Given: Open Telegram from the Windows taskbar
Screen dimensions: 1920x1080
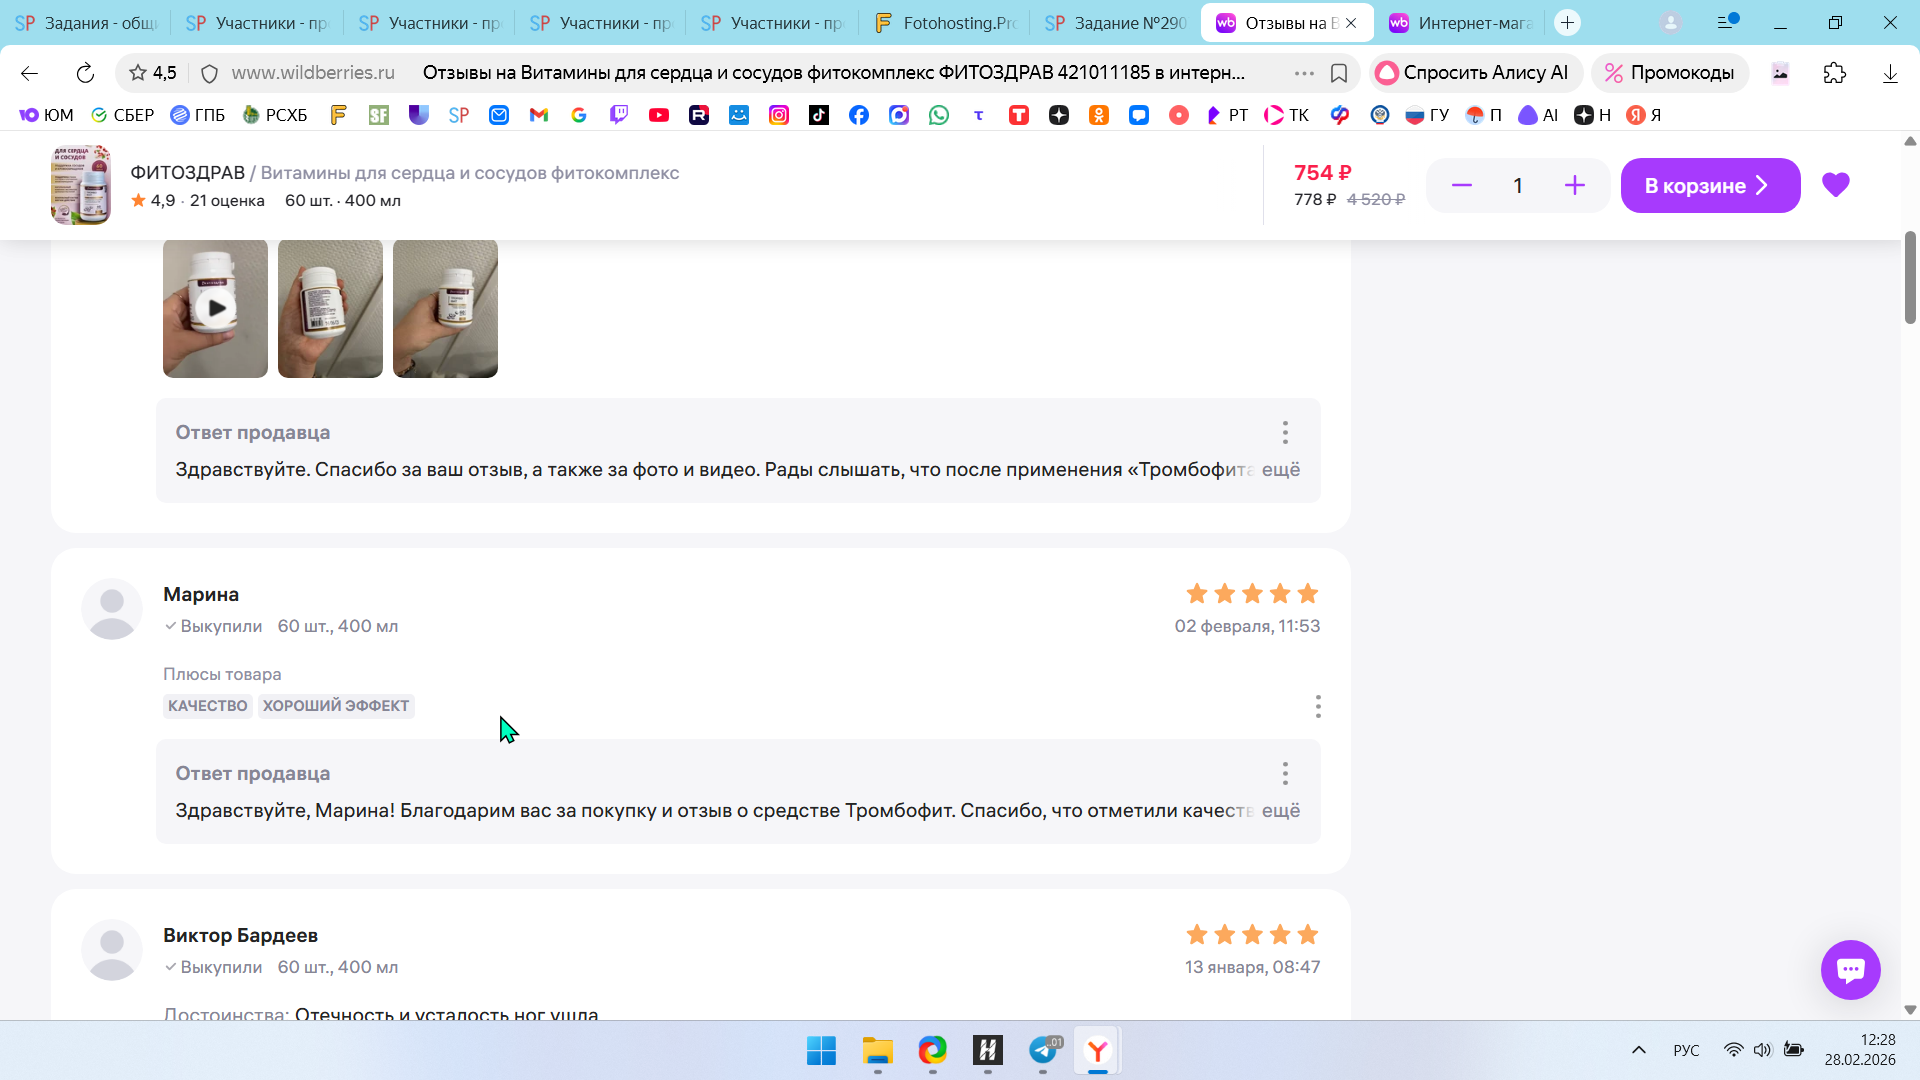Looking at the screenshot, I should tap(1043, 1050).
